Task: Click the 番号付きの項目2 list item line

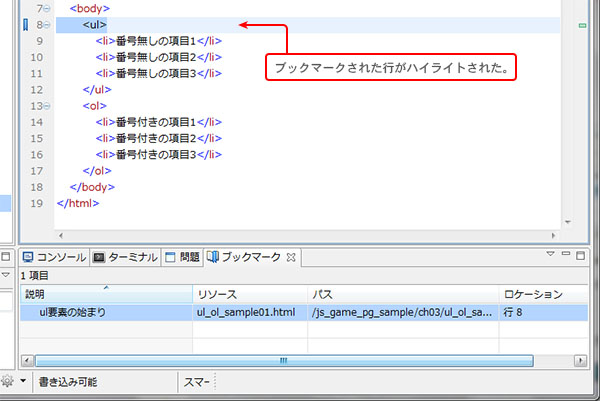Action: click(159, 139)
